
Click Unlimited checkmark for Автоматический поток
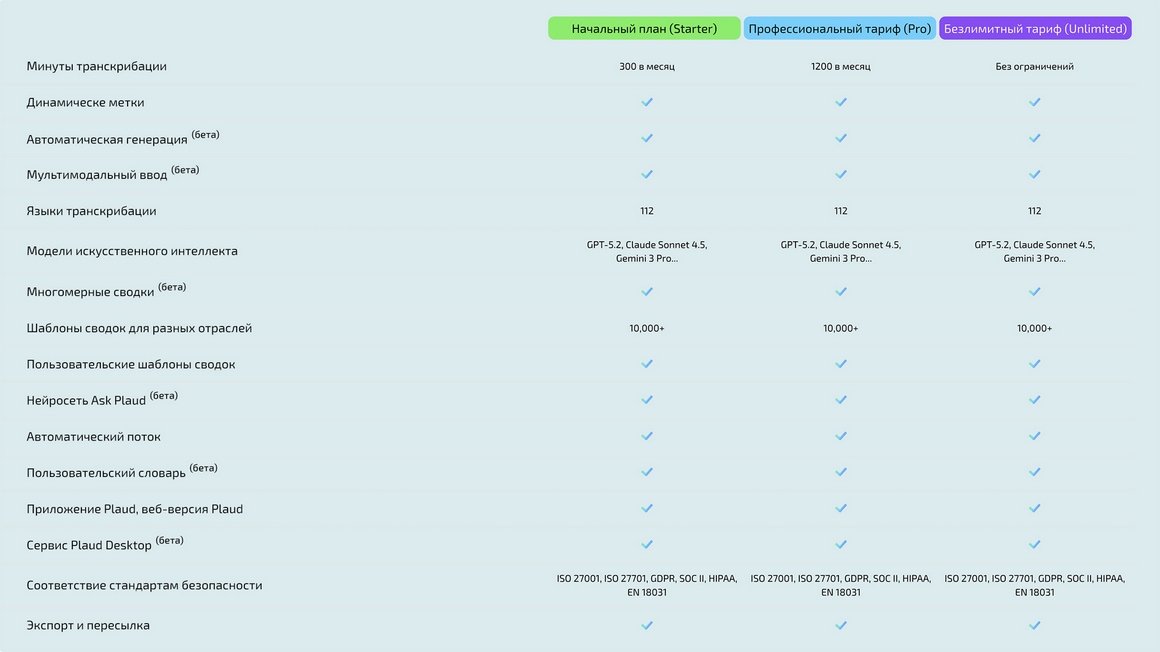1034,436
